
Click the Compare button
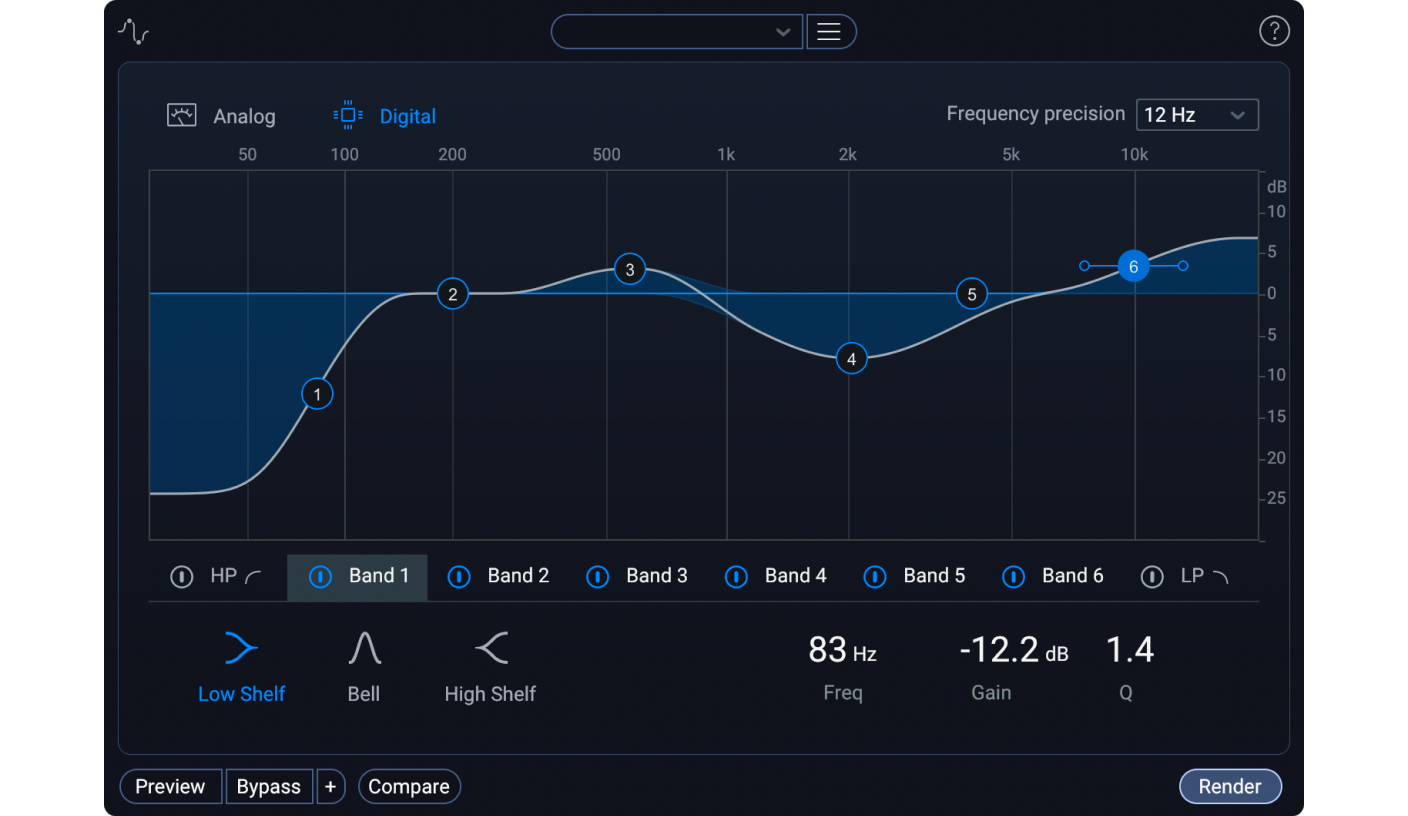[x=409, y=786]
